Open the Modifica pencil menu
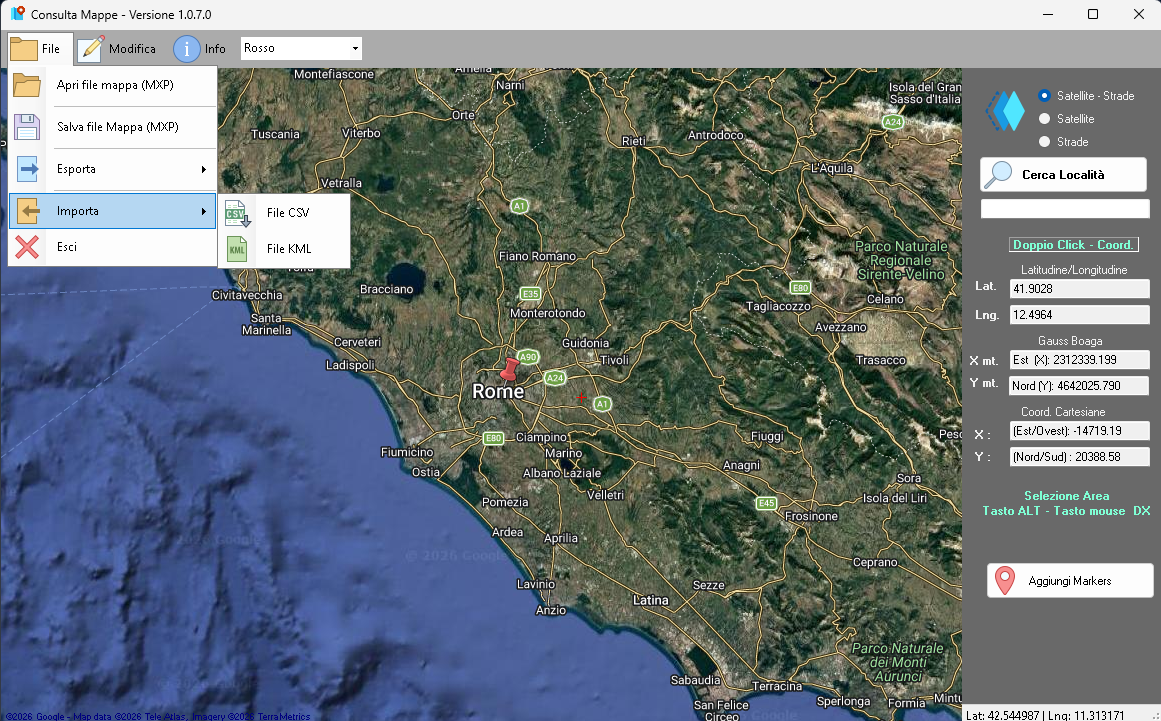 [x=116, y=49]
